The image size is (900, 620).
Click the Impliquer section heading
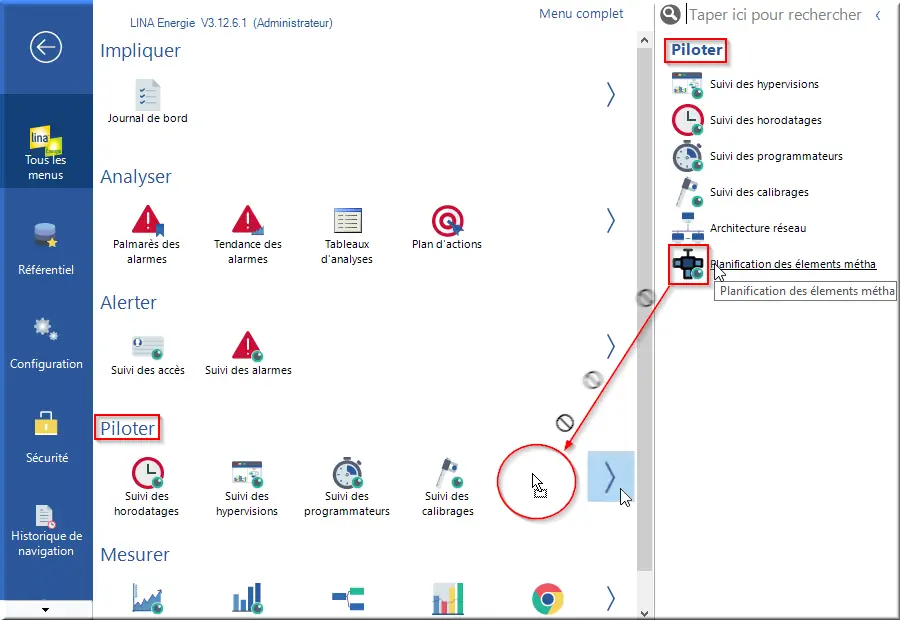click(140, 51)
